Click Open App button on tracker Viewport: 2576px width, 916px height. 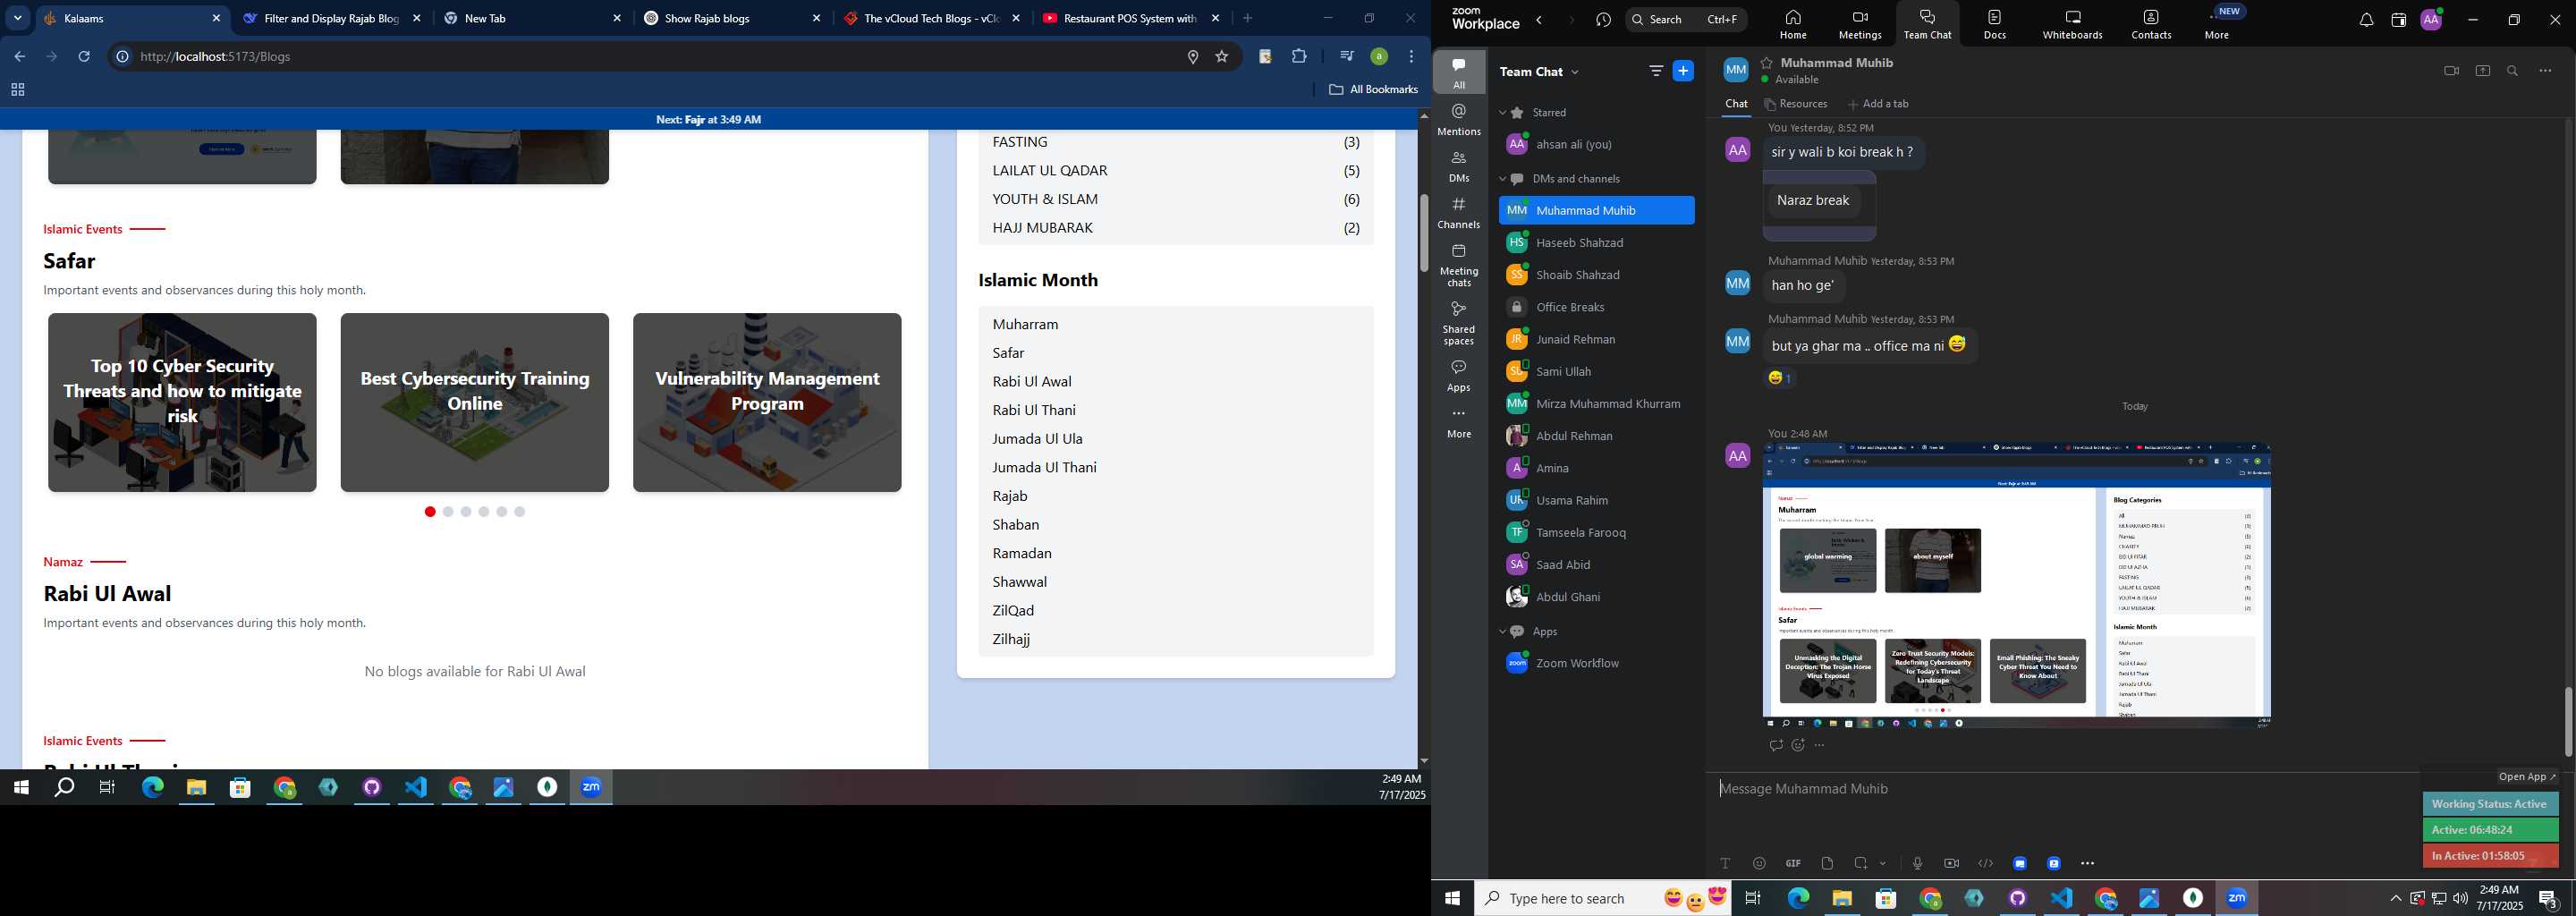(x=2526, y=777)
